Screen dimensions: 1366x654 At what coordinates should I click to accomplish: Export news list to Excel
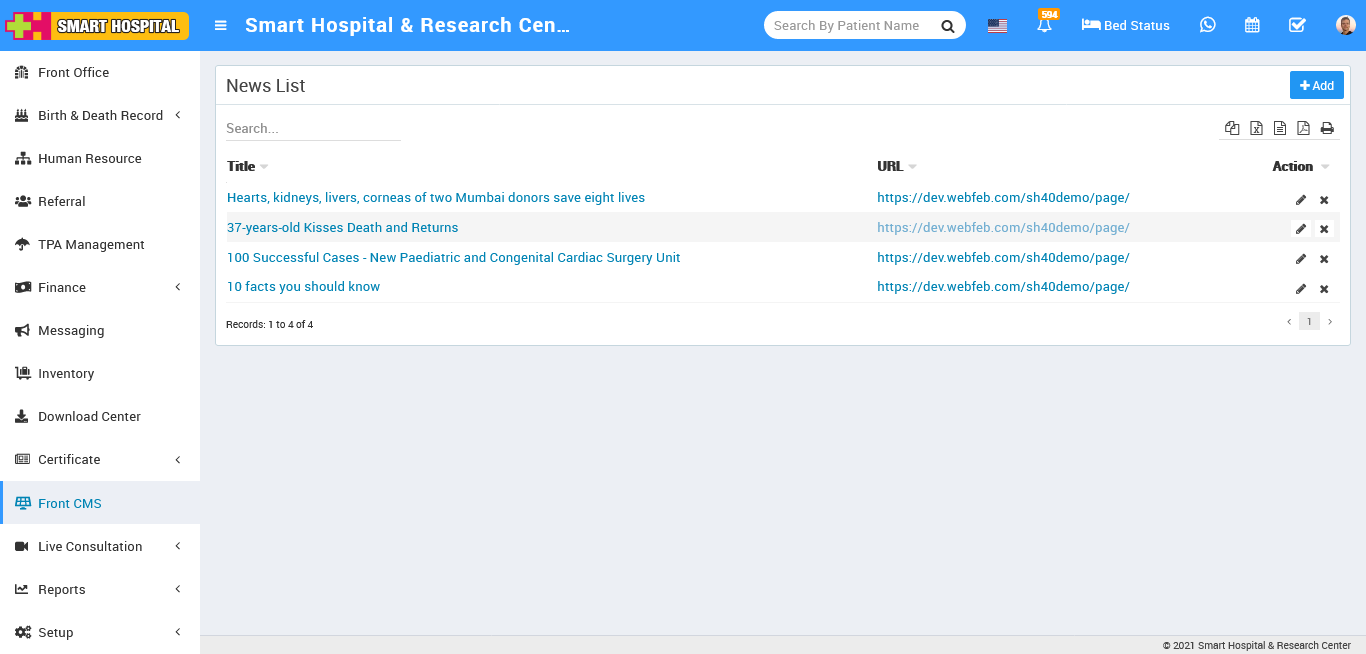pos(1256,128)
